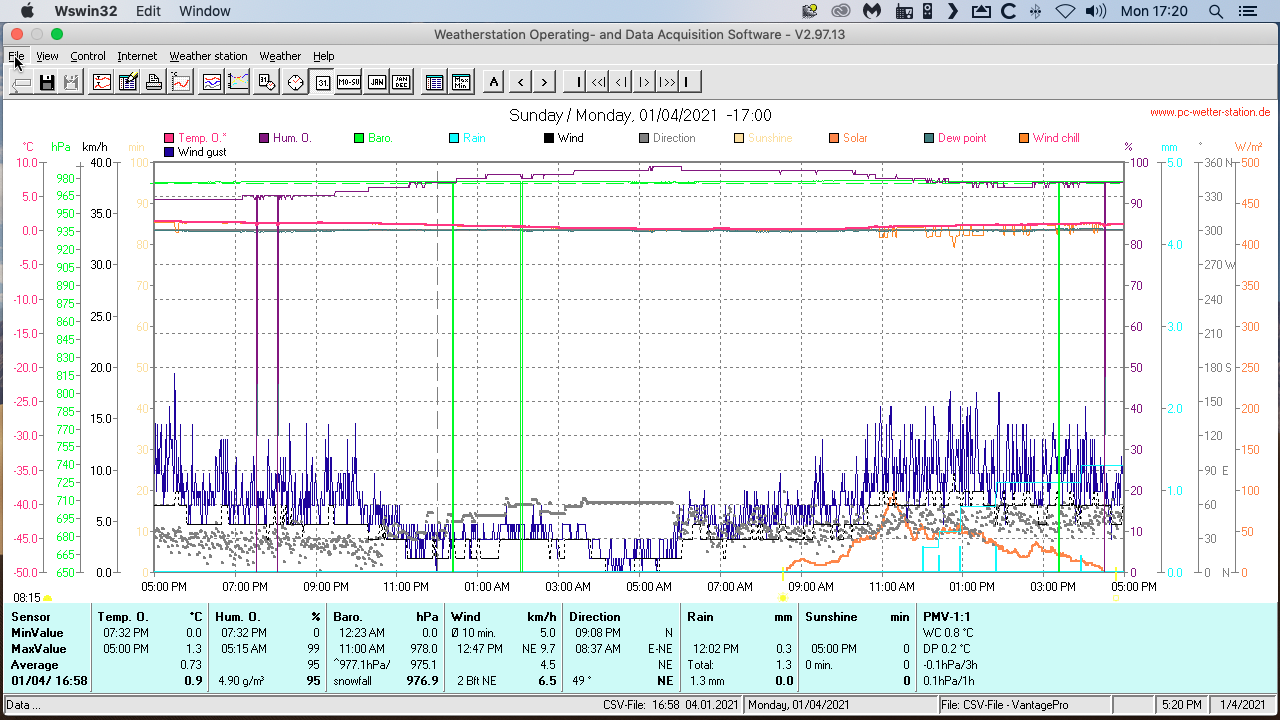Image resolution: width=1280 pixels, height=720 pixels.
Task: Open the data table edit pencil icon
Action: (128, 82)
